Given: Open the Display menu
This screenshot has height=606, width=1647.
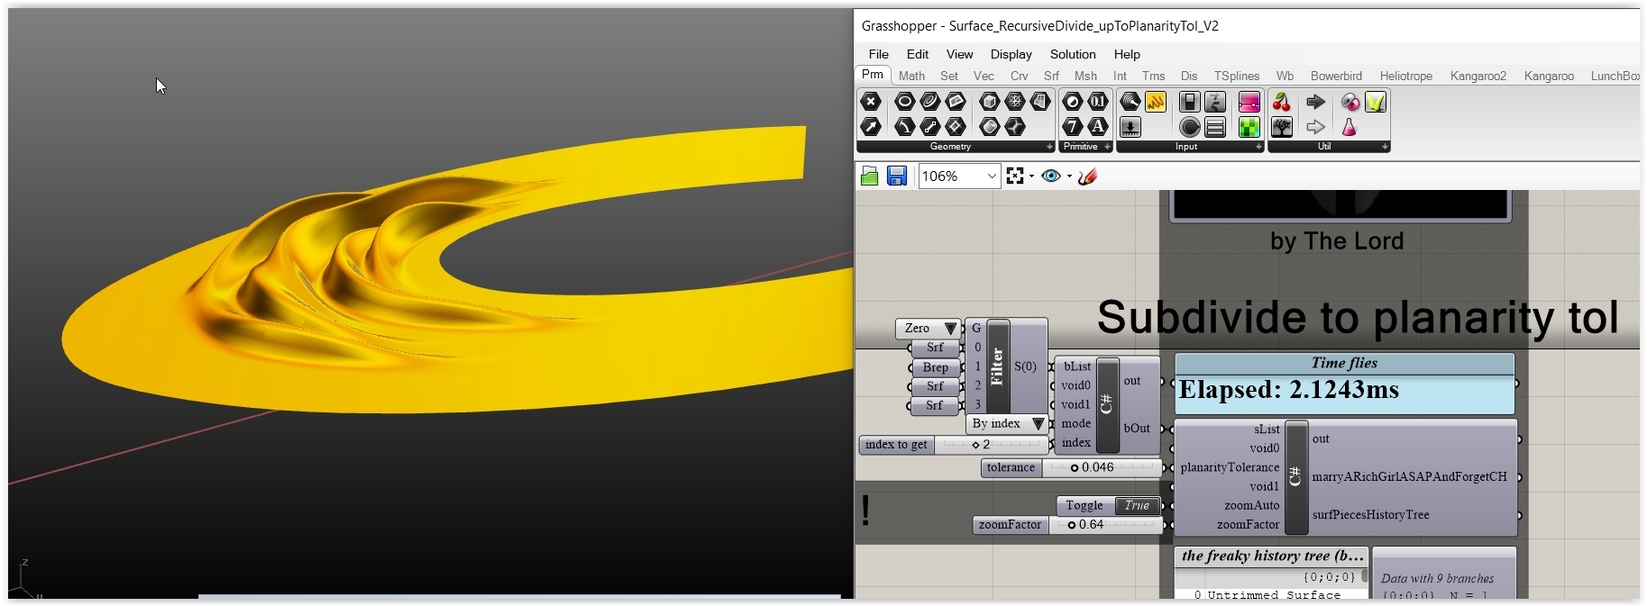Looking at the screenshot, I should (x=1011, y=54).
